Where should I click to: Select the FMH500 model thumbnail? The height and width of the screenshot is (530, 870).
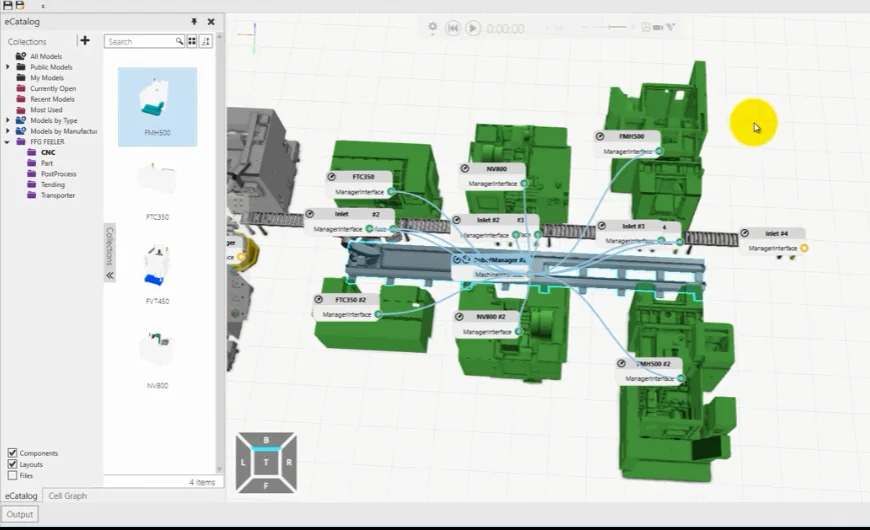[157, 107]
